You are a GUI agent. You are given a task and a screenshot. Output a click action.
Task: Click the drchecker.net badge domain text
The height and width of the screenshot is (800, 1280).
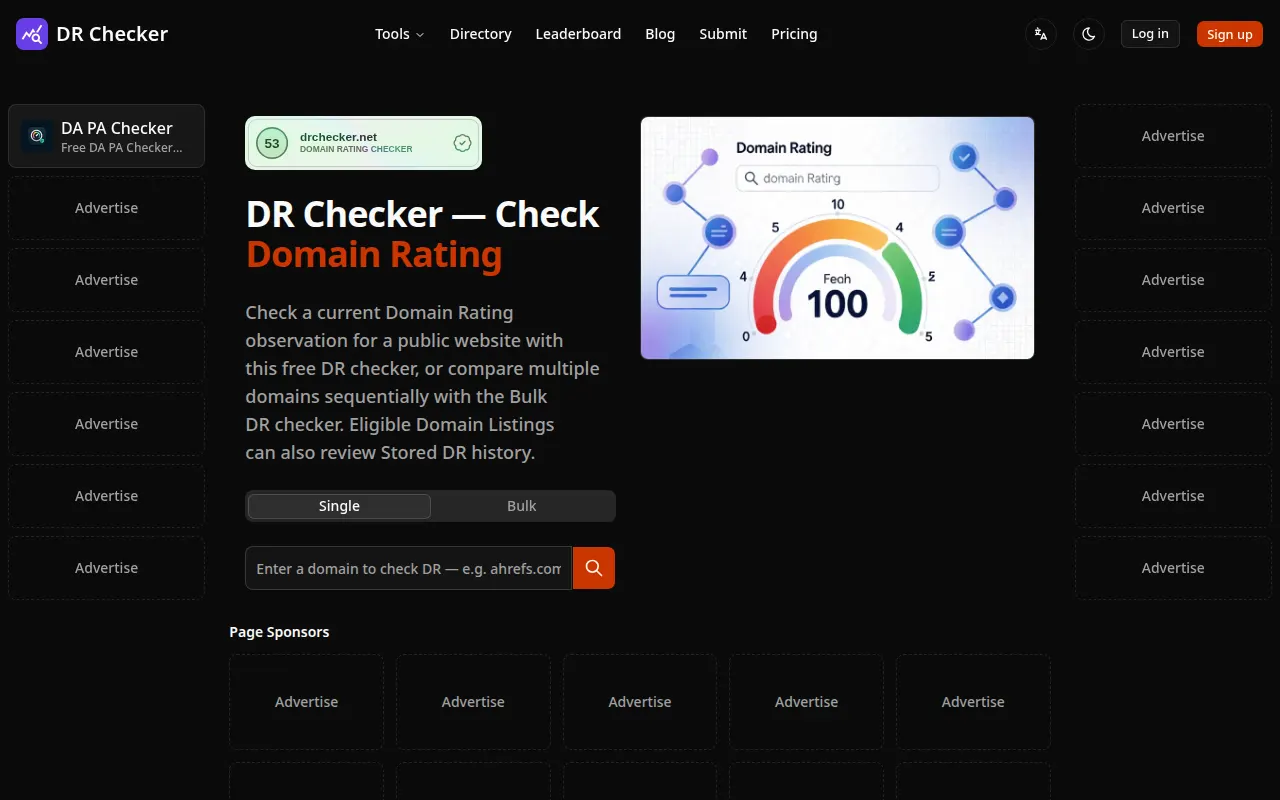(x=339, y=137)
